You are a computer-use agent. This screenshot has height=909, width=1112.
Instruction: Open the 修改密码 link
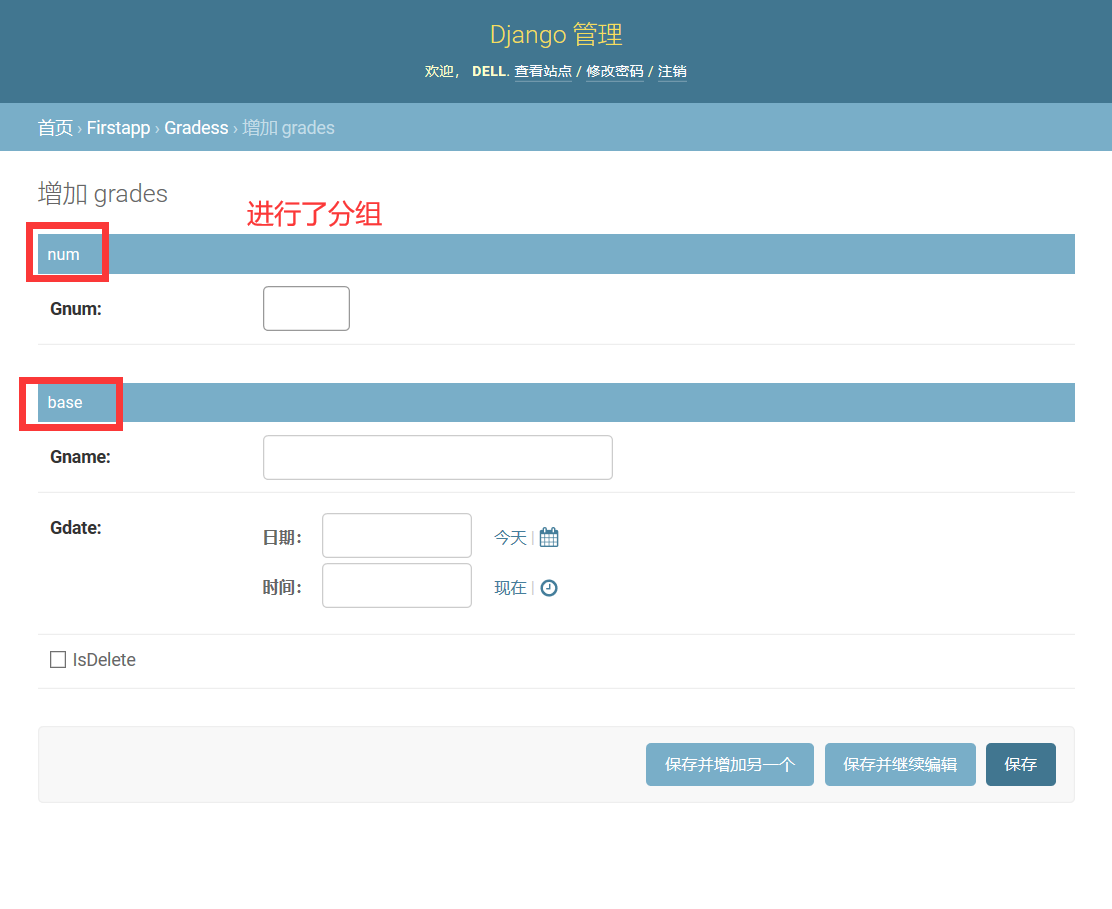point(615,71)
